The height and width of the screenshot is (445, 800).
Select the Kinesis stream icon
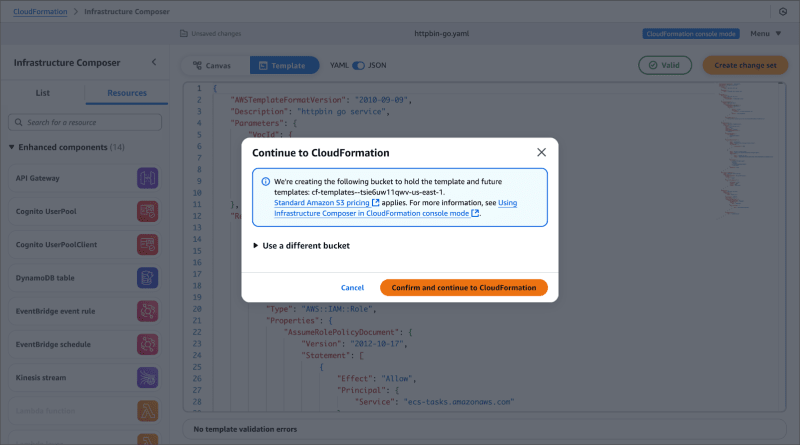[x=147, y=378]
